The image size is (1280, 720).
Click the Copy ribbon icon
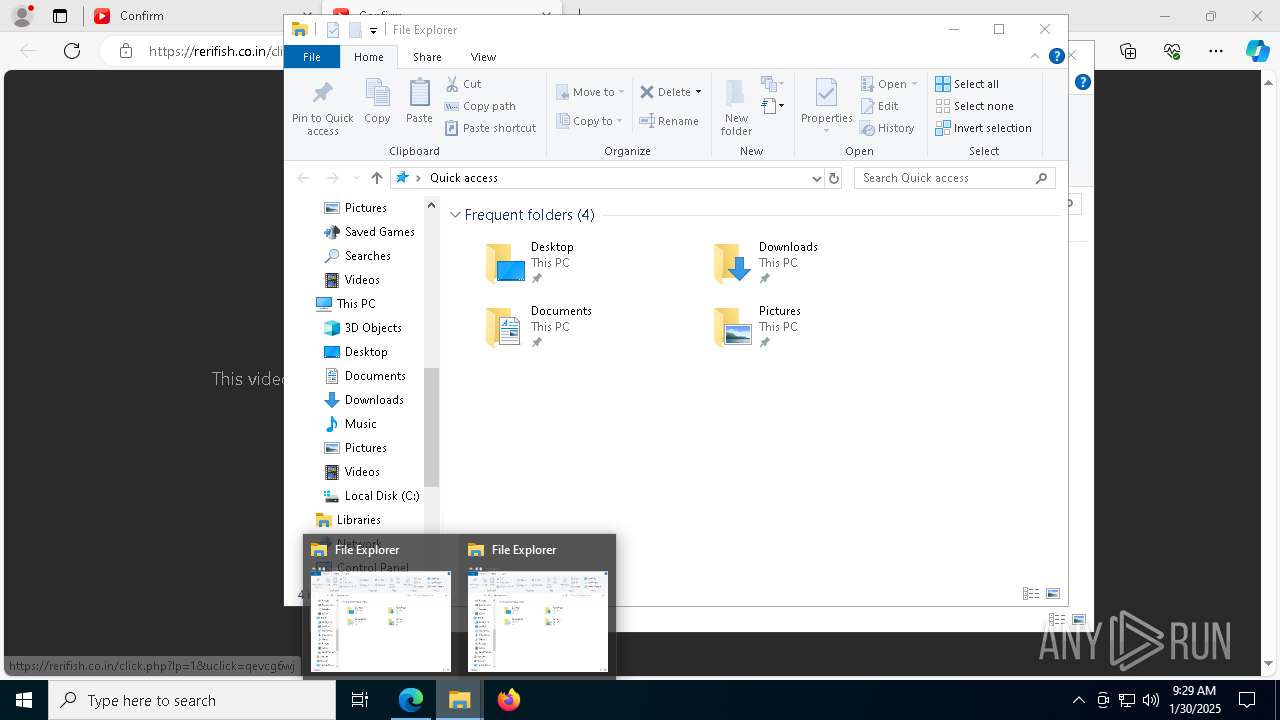click(x=377, y=102)
